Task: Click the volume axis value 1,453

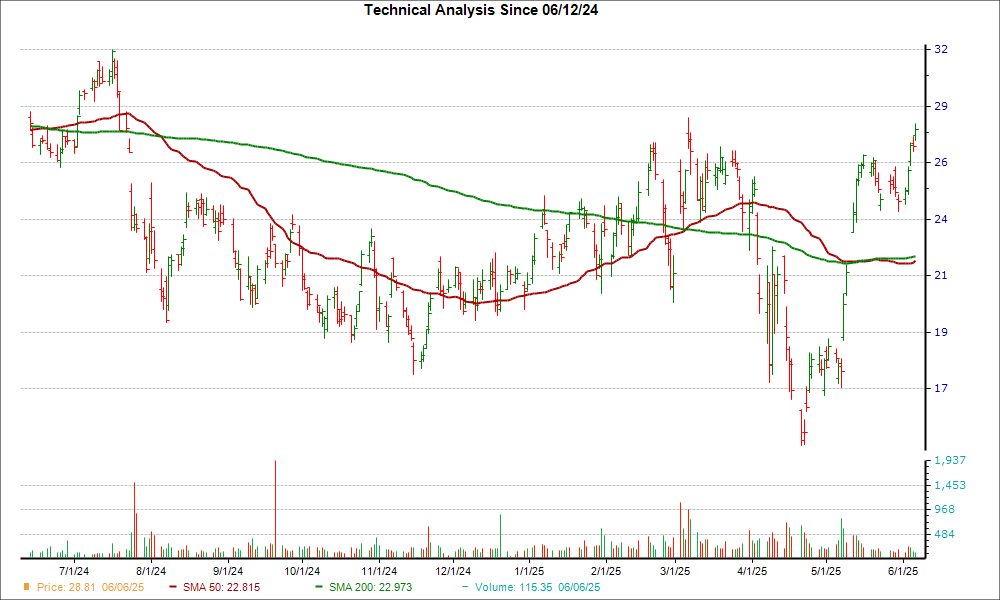Action: pyautogui.click(x=950, y=485)
